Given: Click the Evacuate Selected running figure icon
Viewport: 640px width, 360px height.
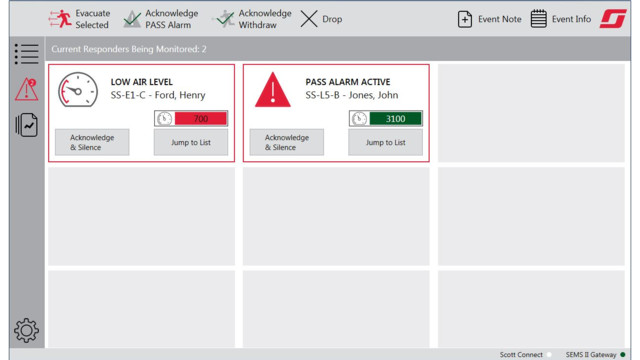Looking at the screenshot, I should [x=60, y=19].
